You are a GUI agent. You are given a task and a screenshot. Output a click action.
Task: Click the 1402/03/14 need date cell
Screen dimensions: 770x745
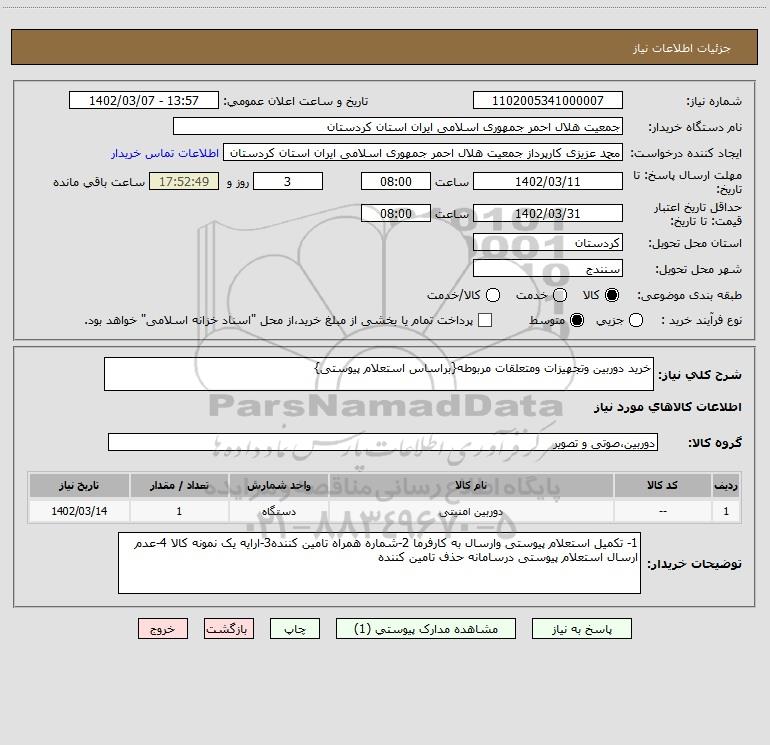[79, 512]
